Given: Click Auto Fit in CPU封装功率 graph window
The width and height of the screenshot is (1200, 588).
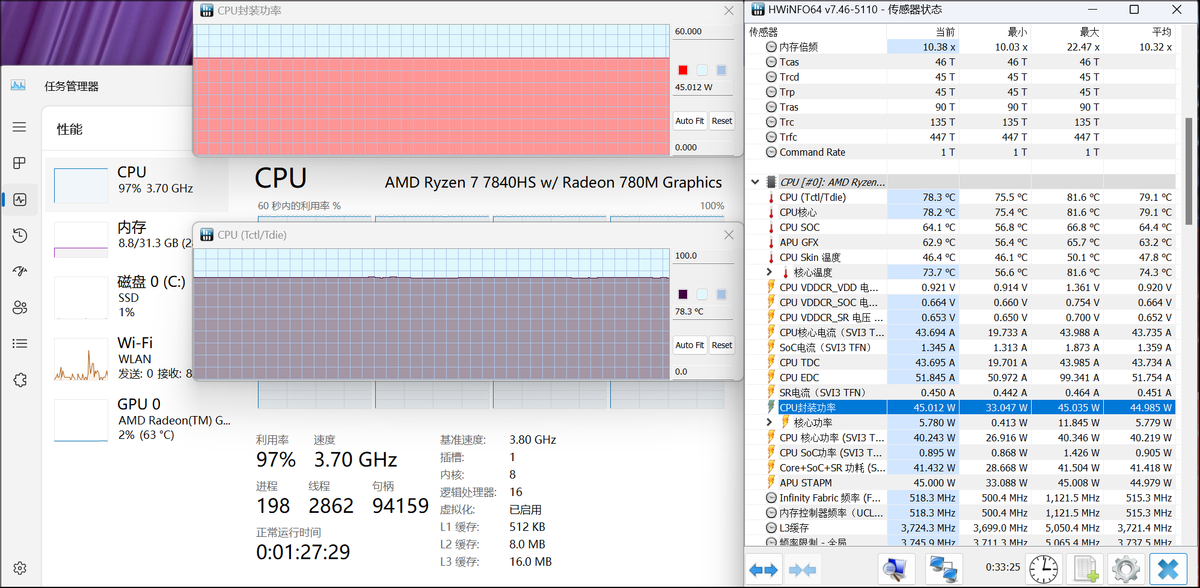Looking at the screenshot, I should [689, 121].
